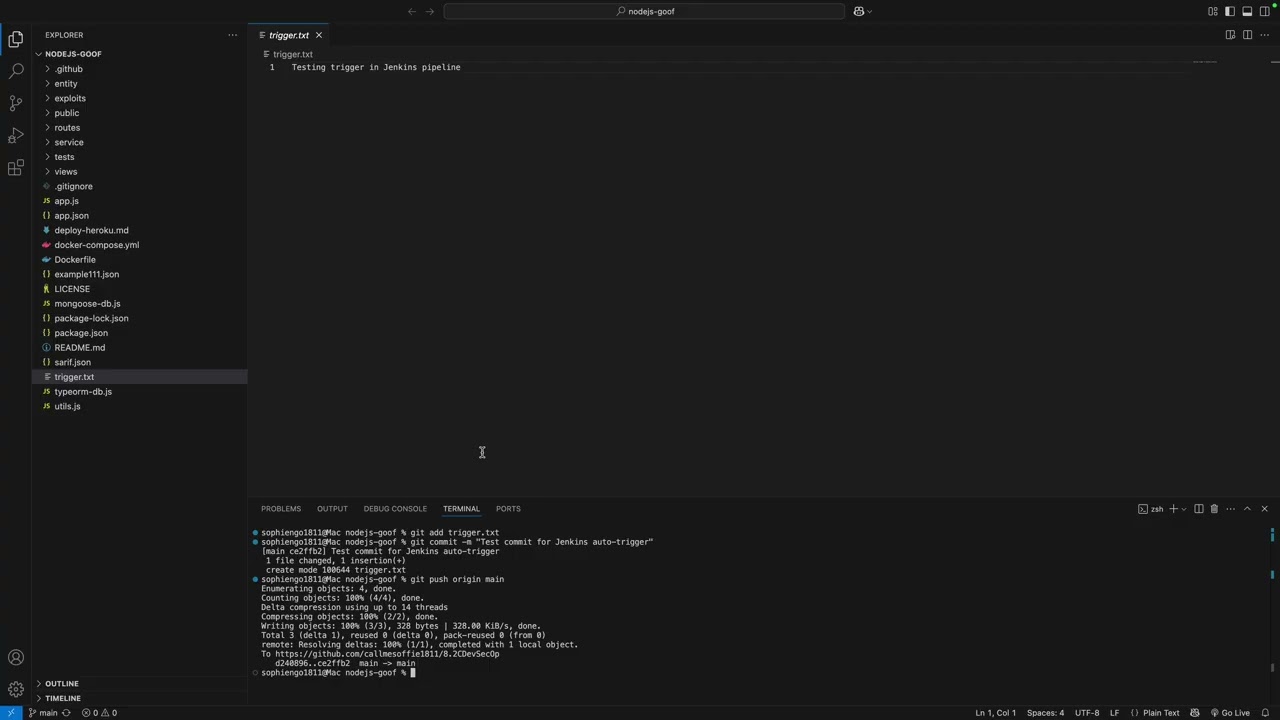This screenshot has width=1280, height=720.
Task: Click the nodejs-goof command center search
Action: click(645, 11)
